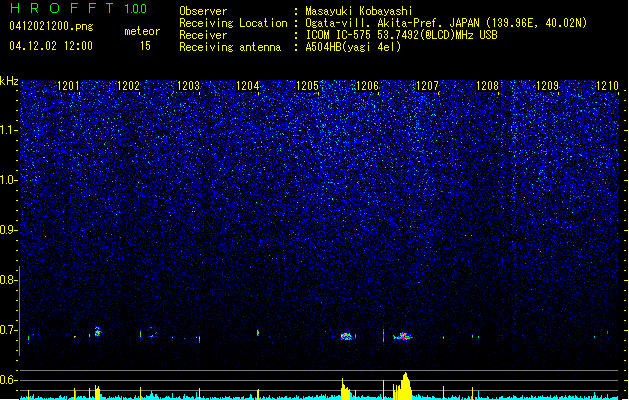
Task: Click the 1210 time marker
Action: click(x=607, y=86)
